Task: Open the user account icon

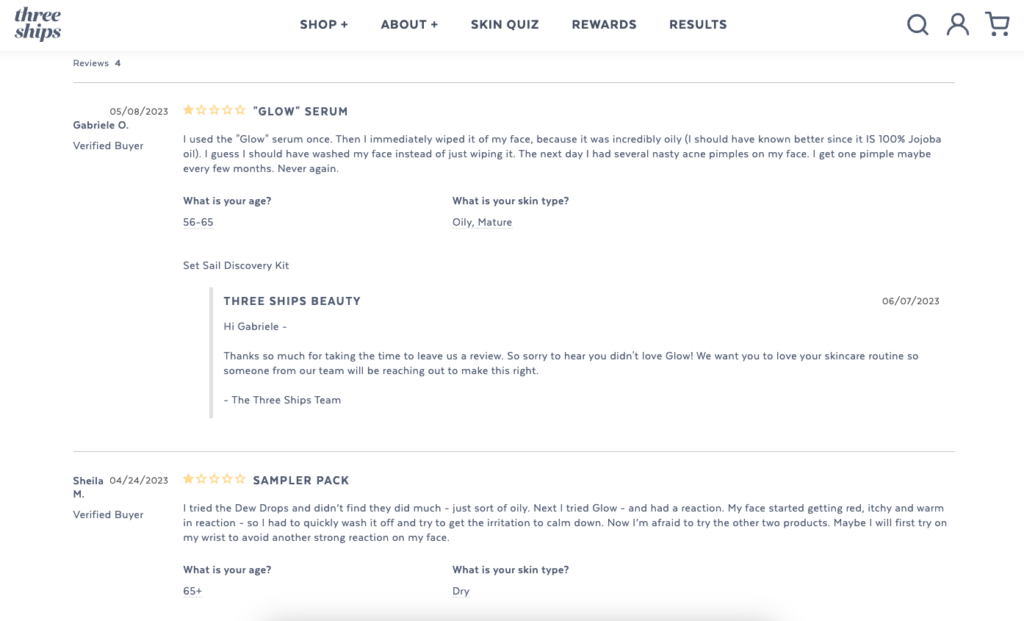Action: tap(958, 24)
